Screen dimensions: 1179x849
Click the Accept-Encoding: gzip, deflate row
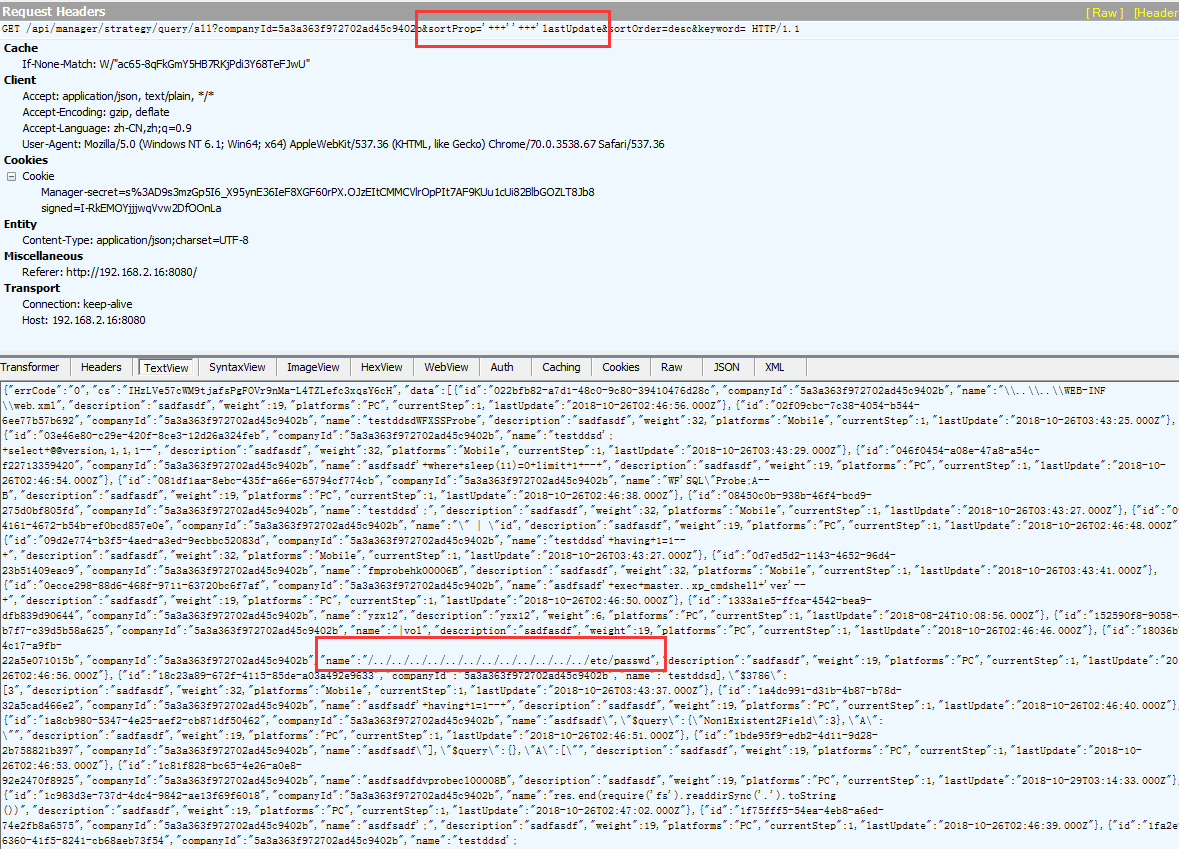tap(95, 112)
